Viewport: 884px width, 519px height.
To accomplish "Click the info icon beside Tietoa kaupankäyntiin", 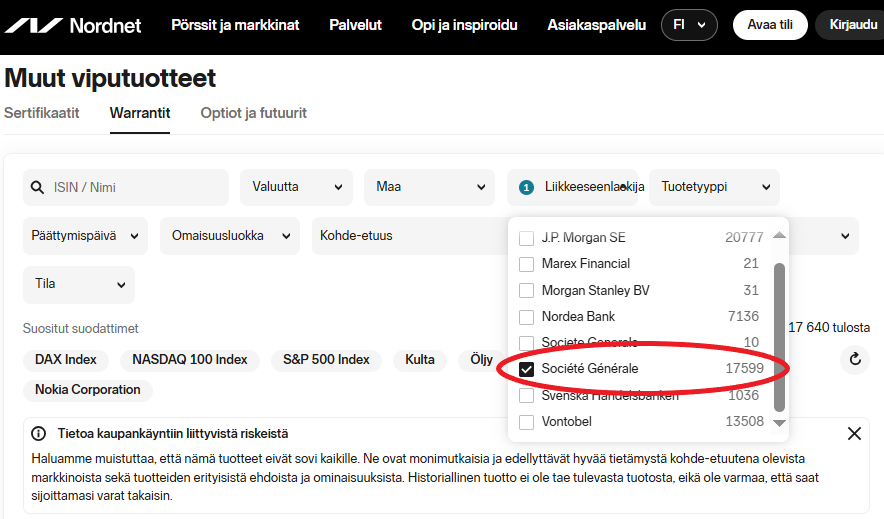I will coord(38,433).
